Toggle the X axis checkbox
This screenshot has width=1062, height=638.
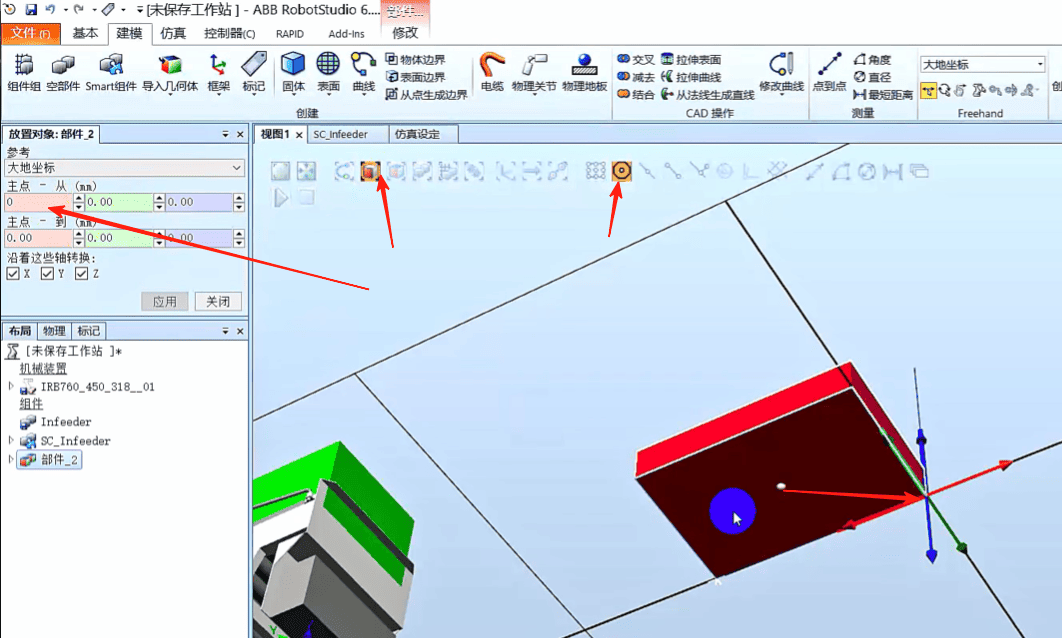[13, 274]
